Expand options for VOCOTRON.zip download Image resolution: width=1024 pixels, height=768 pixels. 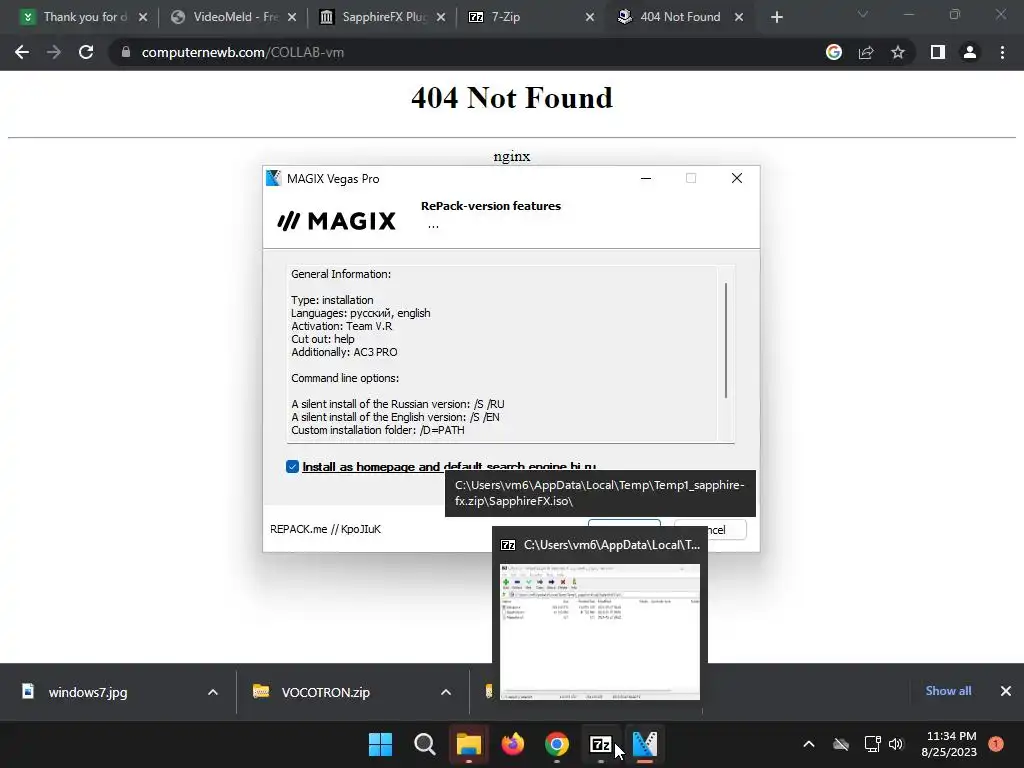click(446, 692)
